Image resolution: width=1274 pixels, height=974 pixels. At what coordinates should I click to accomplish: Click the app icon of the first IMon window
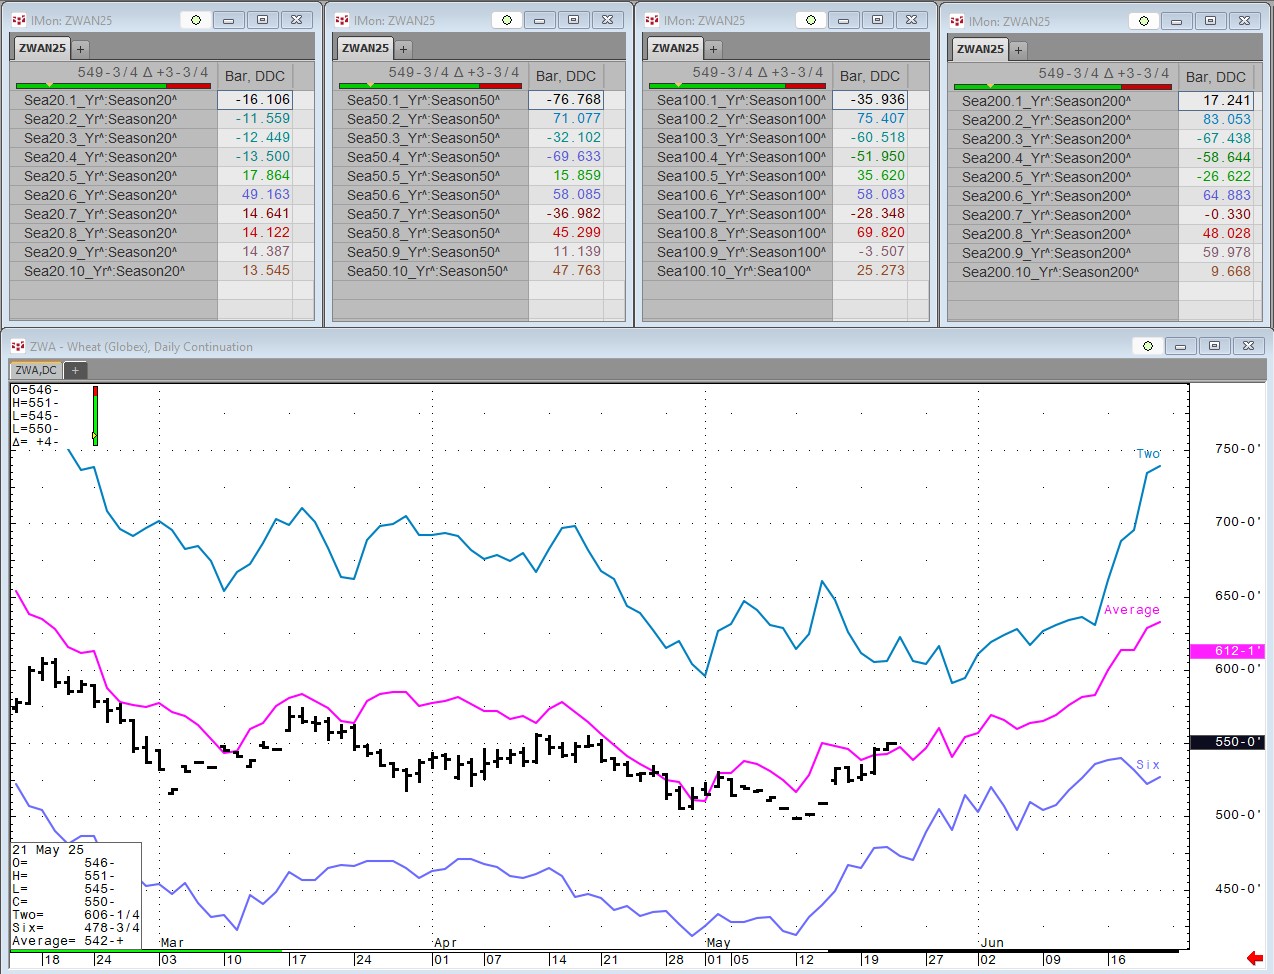[x=18, y=20]
